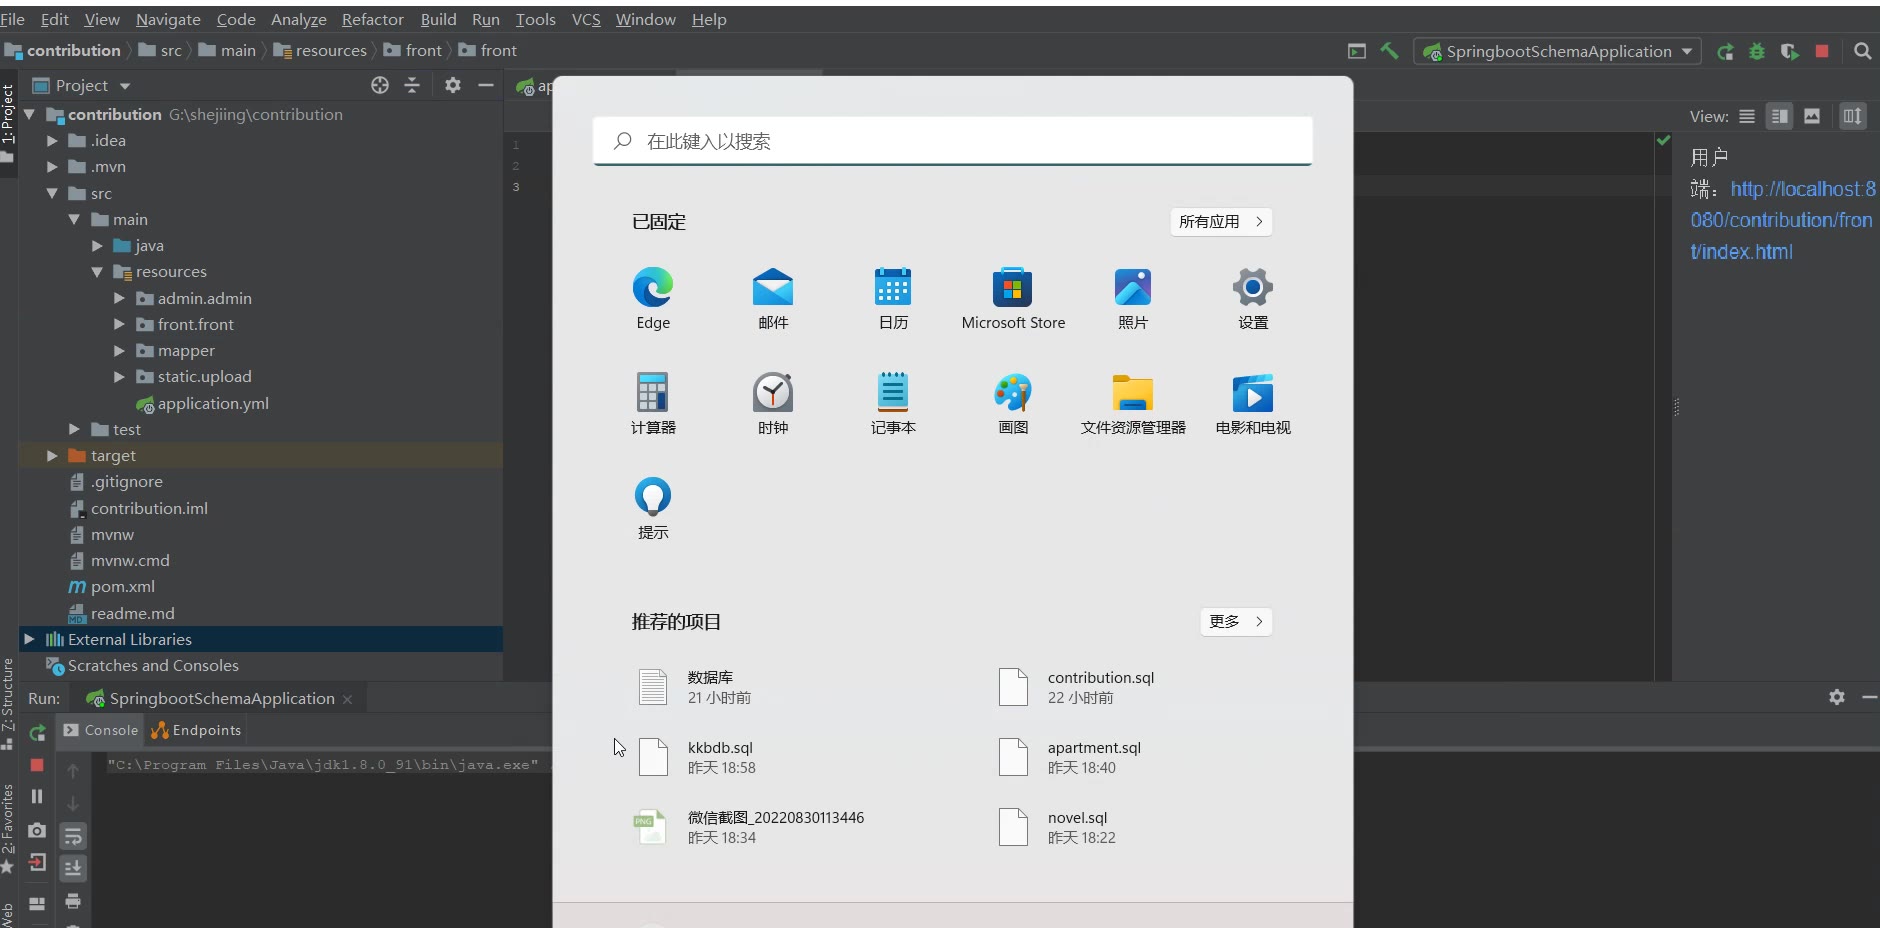Open the Navigate menu
This screenshot has width=1880, height=928.
[x=168, y=19]
